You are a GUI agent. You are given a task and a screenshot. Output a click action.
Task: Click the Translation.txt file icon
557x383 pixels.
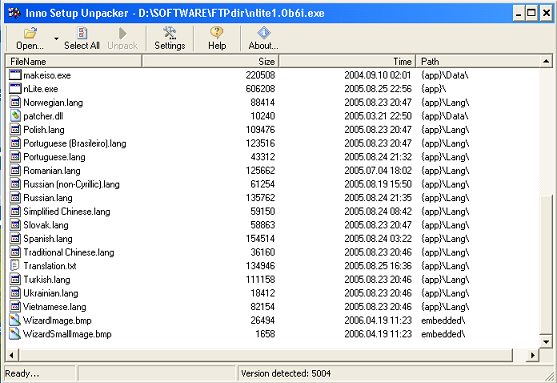pos(15,266)
